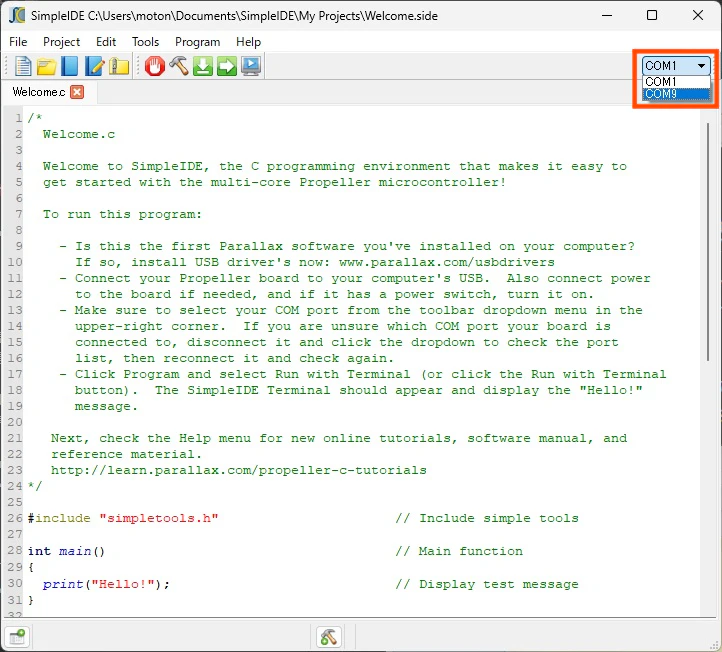Click the New Project document icon

point(23,66)
